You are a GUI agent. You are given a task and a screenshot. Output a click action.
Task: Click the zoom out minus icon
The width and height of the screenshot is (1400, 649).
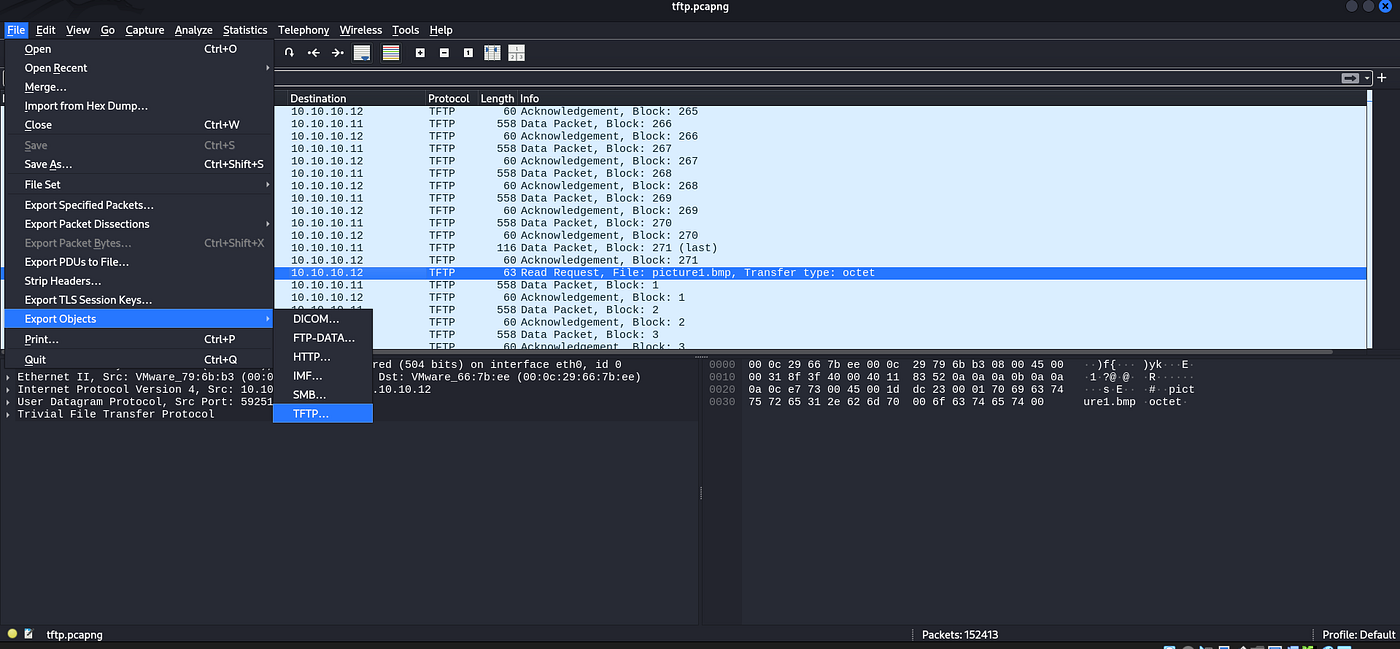(444, 52)
